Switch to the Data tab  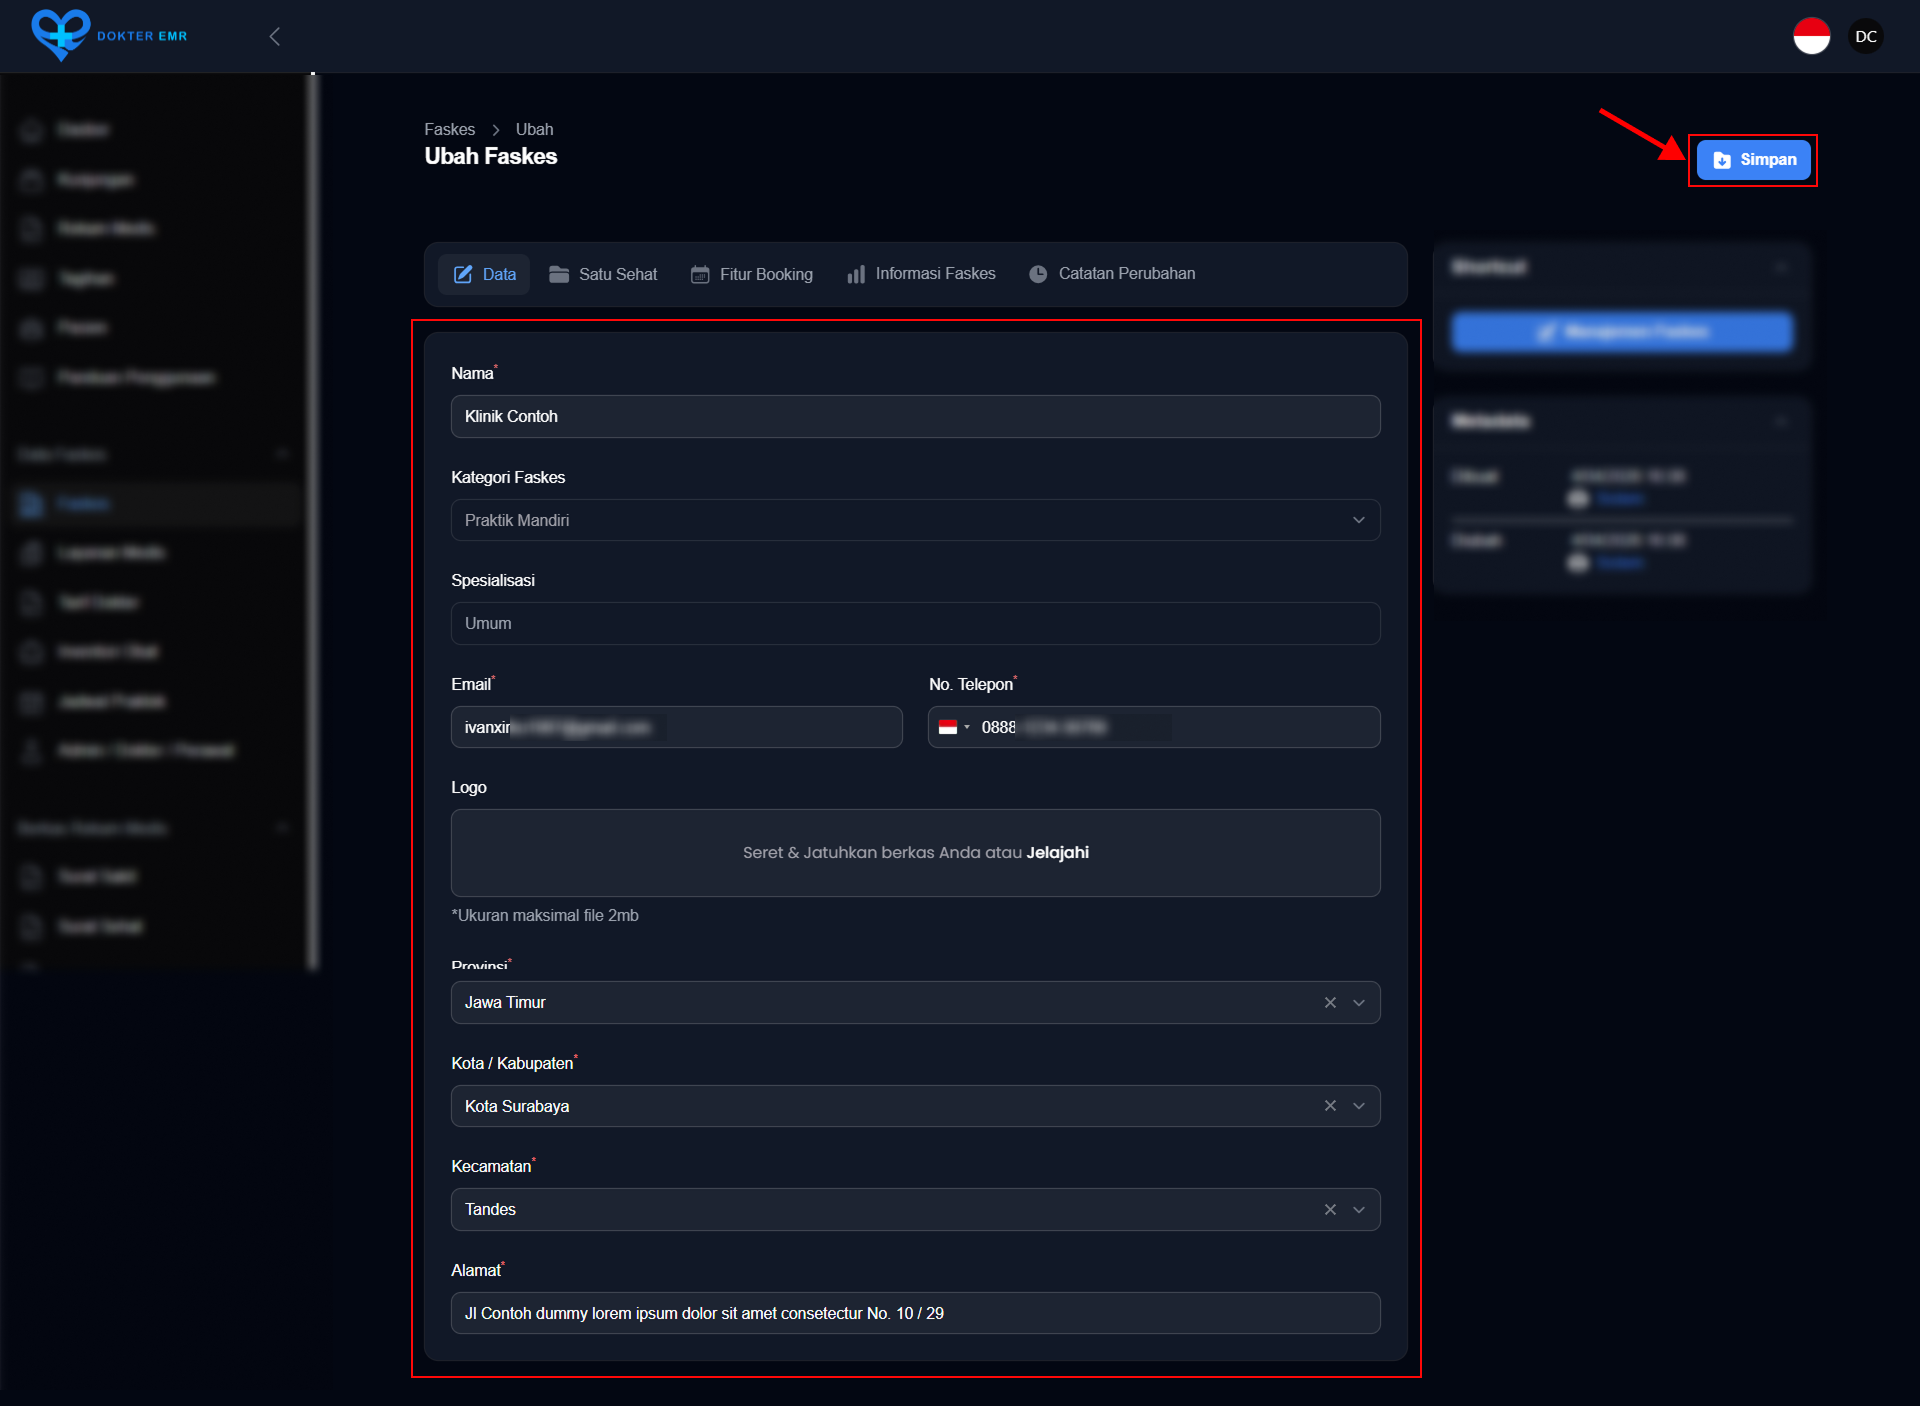(485, 274)
